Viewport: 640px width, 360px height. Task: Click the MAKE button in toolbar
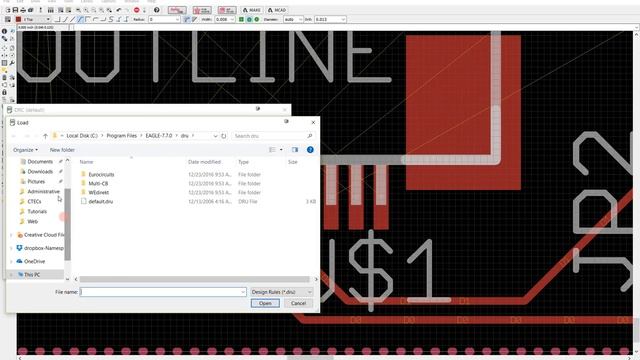point(251,10)
